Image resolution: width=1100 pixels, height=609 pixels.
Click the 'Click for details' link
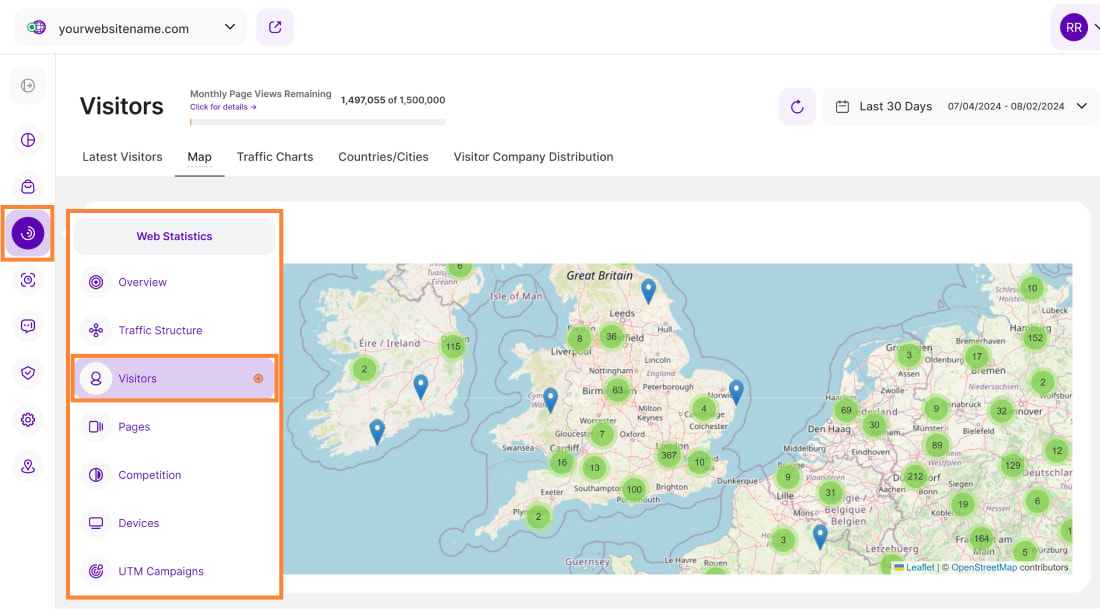click(223, 107)
